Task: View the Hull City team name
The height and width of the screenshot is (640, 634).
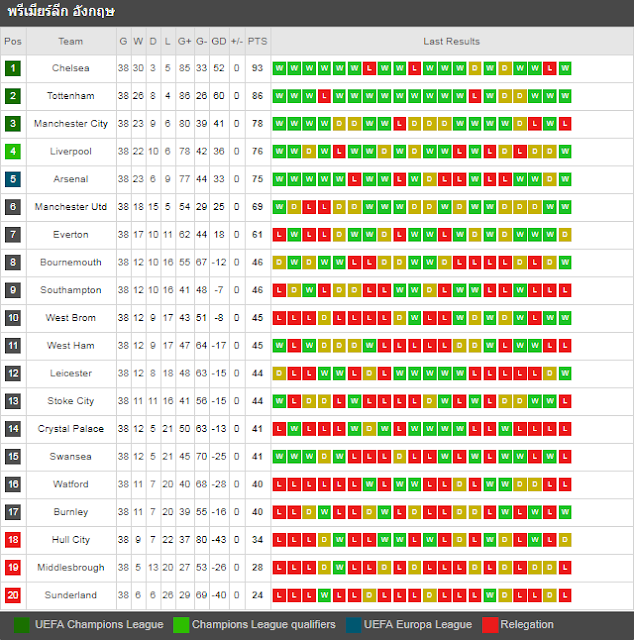Action: 71,540
